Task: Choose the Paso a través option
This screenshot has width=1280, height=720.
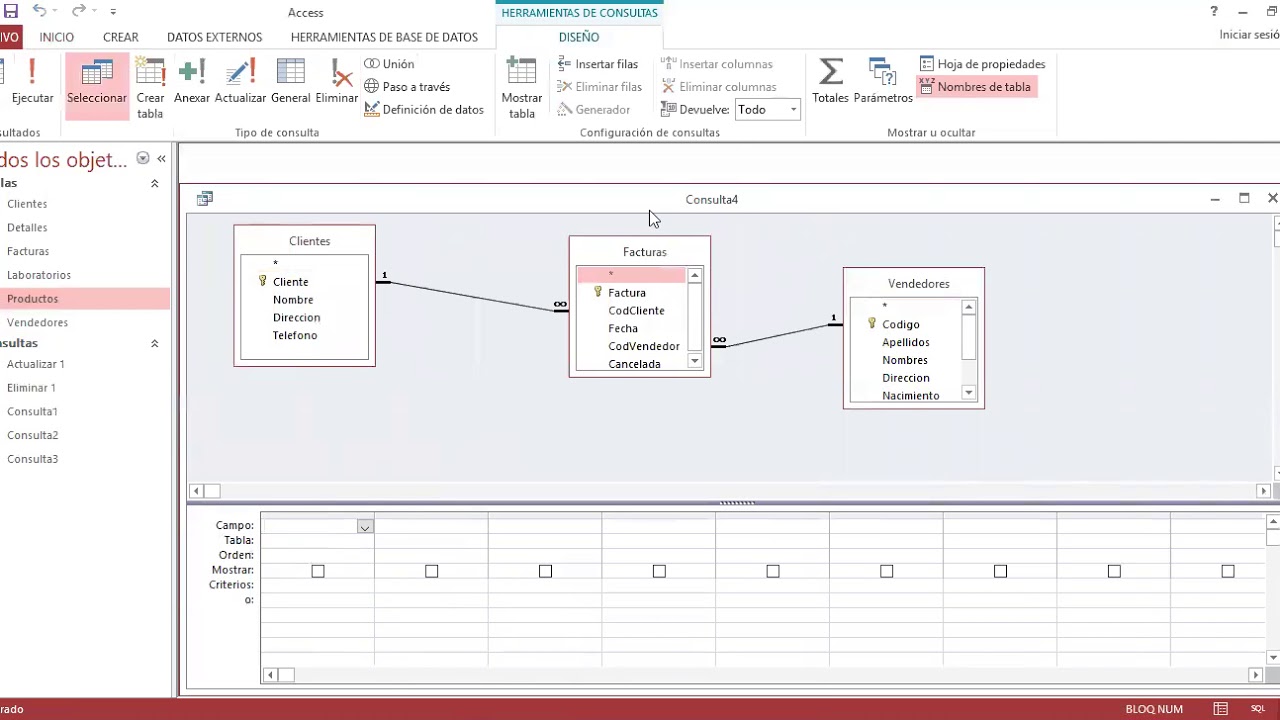Action: click(407, 87)
